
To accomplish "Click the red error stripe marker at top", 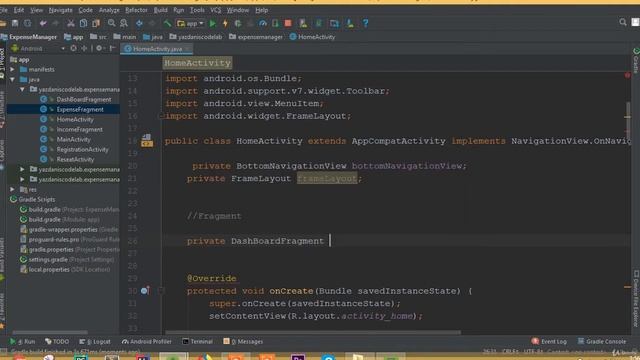I will coord(627,76).
